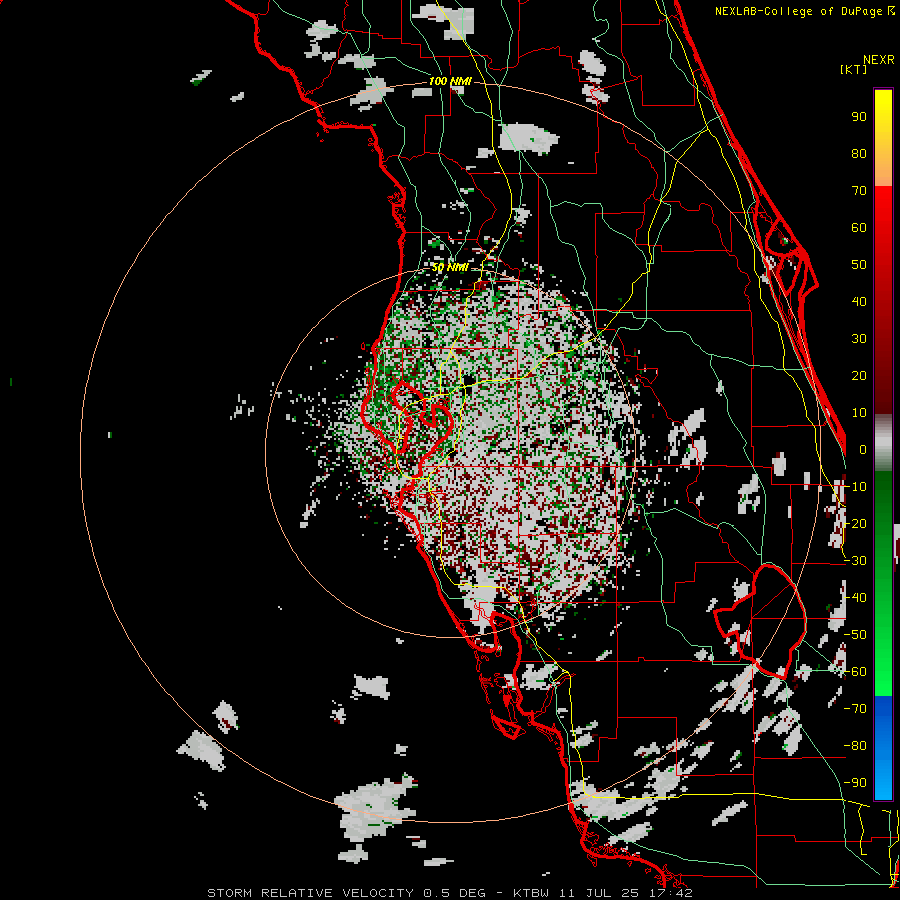Click the -70 velocity scale label
Screen dimensions: 900x900
[x=855, y=709]
